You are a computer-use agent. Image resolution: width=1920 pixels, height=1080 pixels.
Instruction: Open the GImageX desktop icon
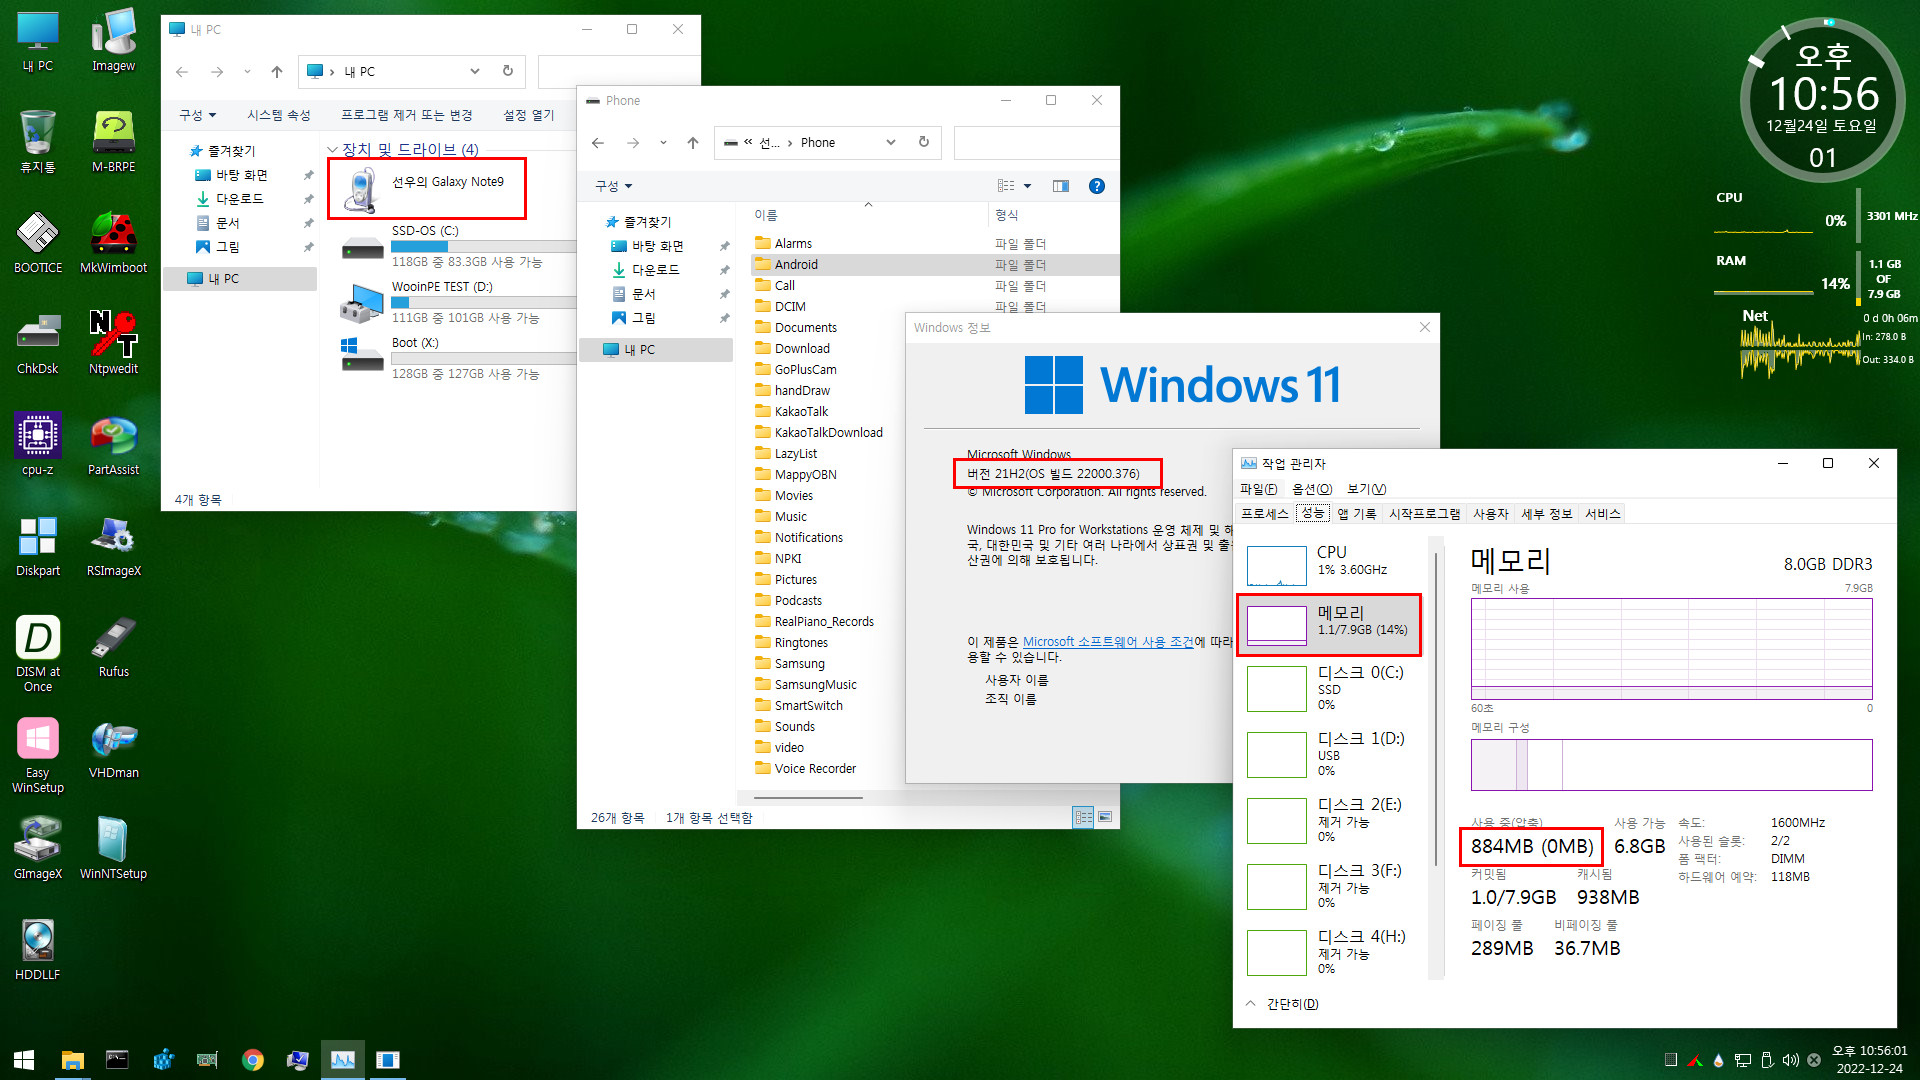click(38, 847)
